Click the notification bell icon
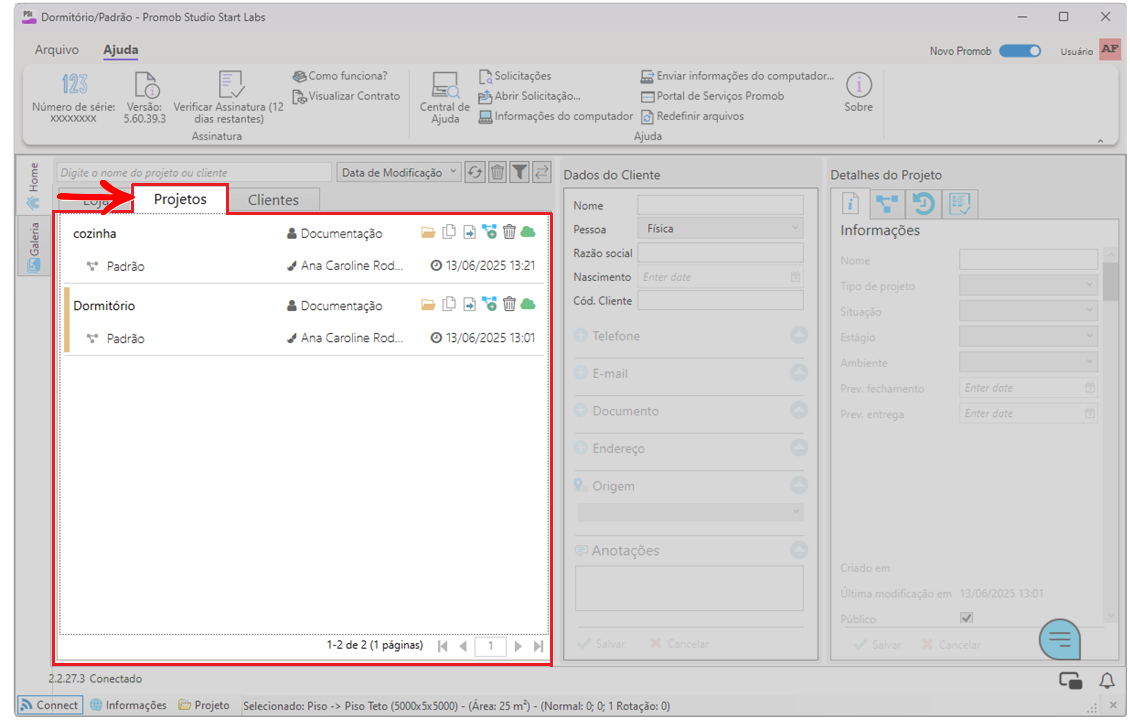 (1107, 680)
